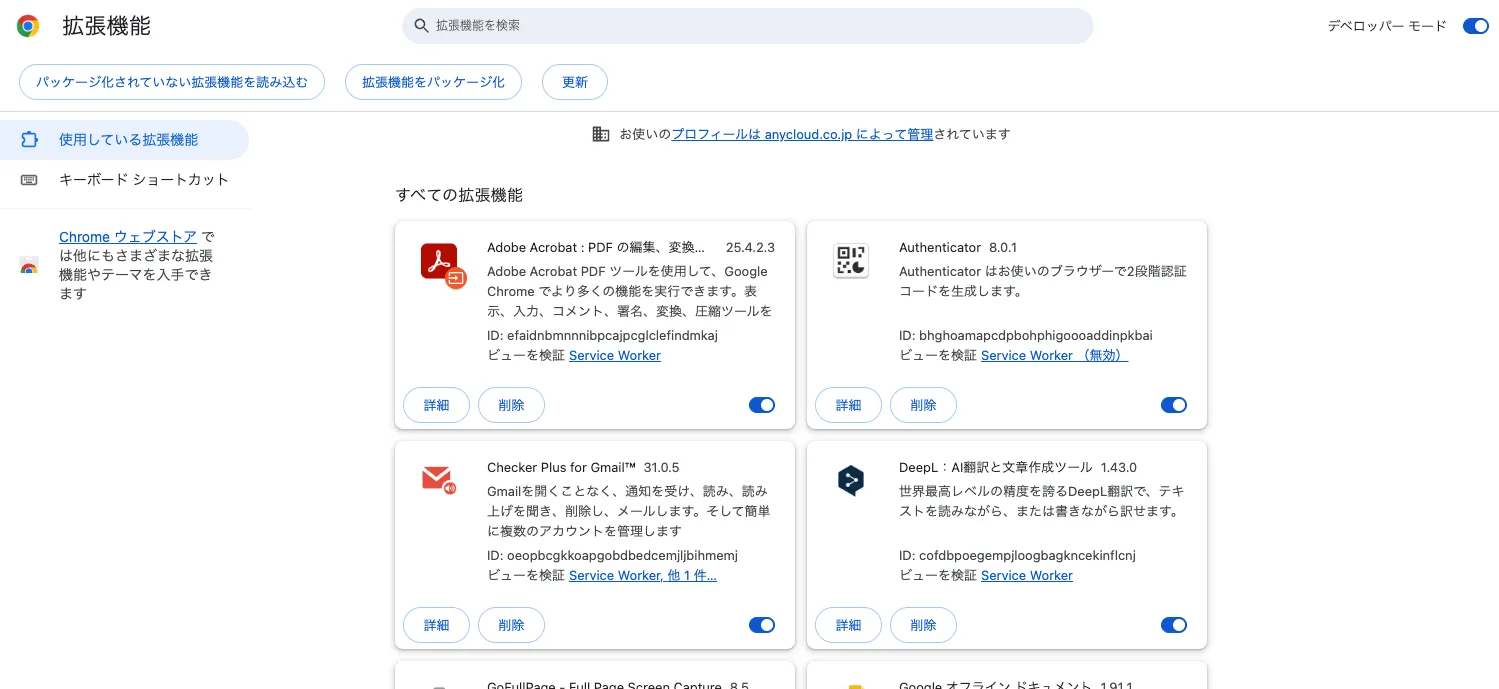Open 使用している拡張機能 in the sidebar
Viewport: 1499px width, 689px height.
[x=124, y=140]
